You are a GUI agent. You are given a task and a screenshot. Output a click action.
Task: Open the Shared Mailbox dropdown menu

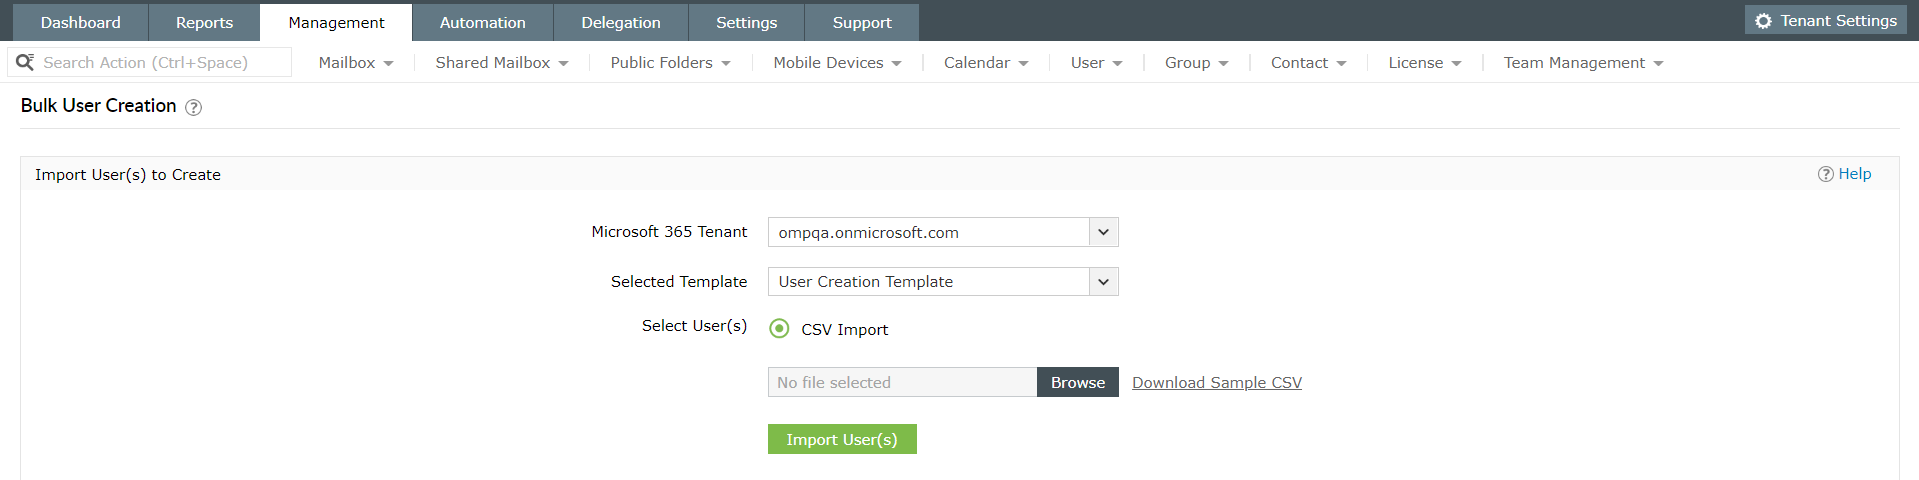click(x=501, y=63)
